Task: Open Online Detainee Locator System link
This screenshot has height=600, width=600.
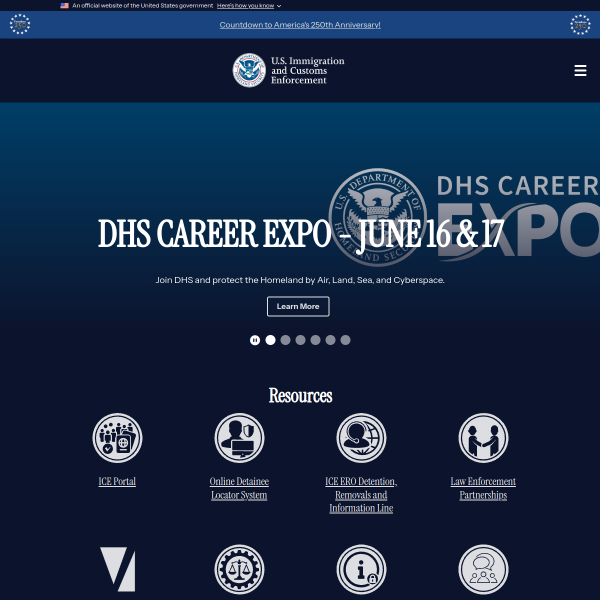Action: point(239,488)
